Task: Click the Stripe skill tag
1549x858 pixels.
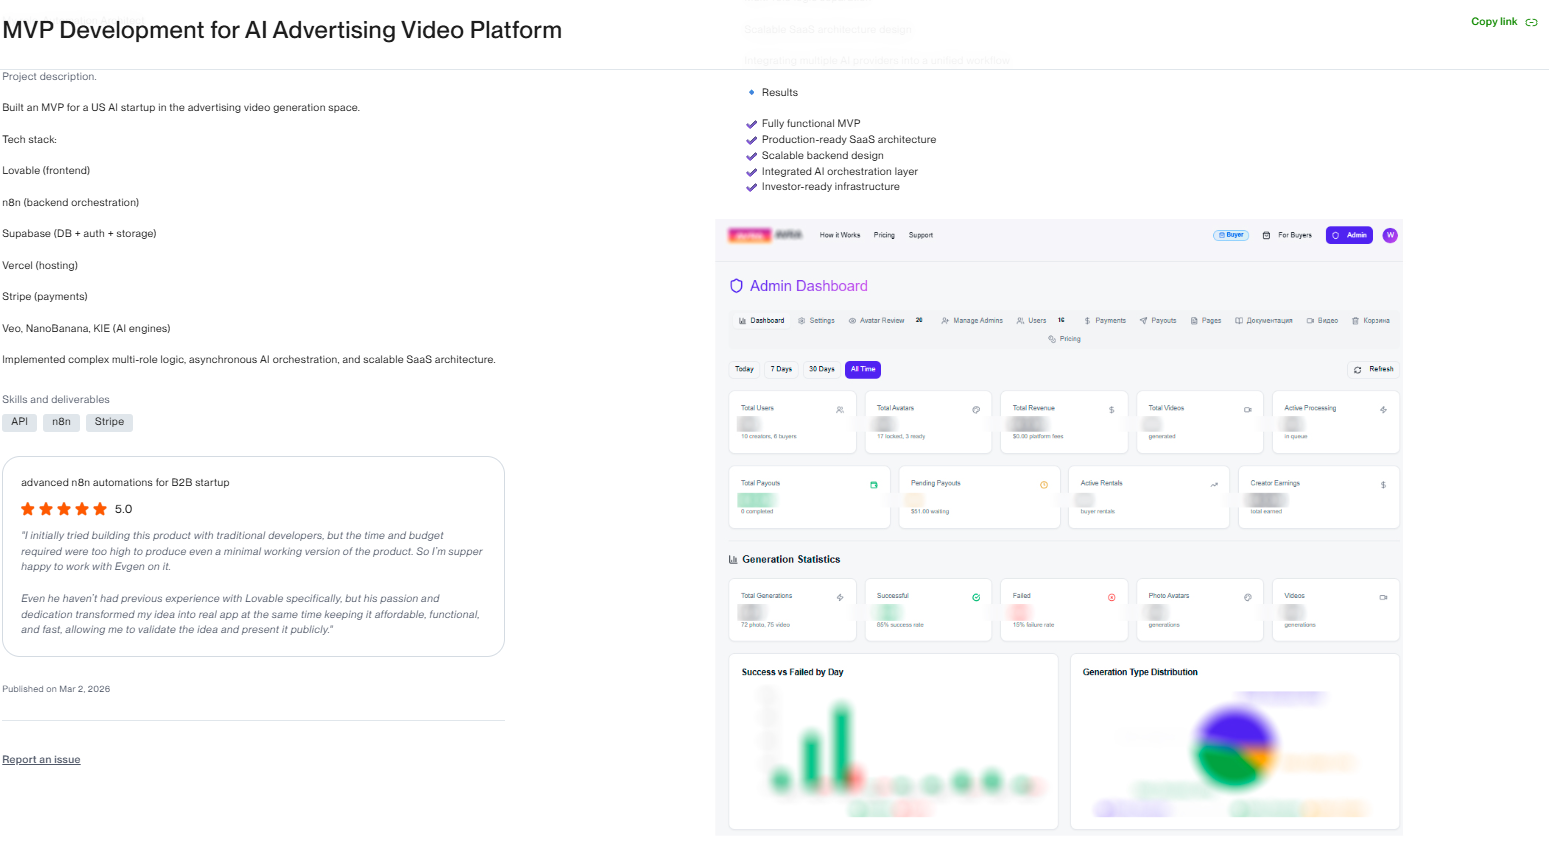Action: (x=109, y=422)
